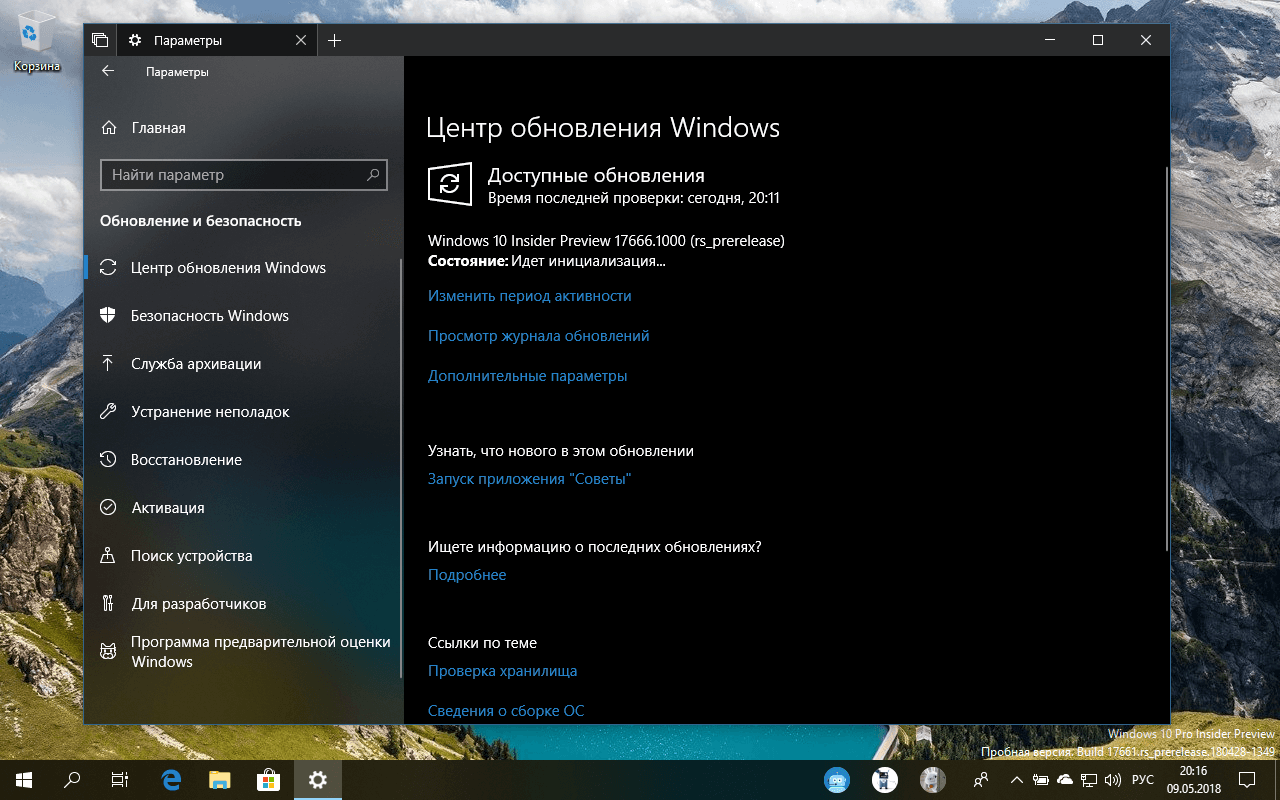1280x800 pixels.
Task: Click the battery power tray icon
Action: pyautogui.click(x=1041, y=780)
